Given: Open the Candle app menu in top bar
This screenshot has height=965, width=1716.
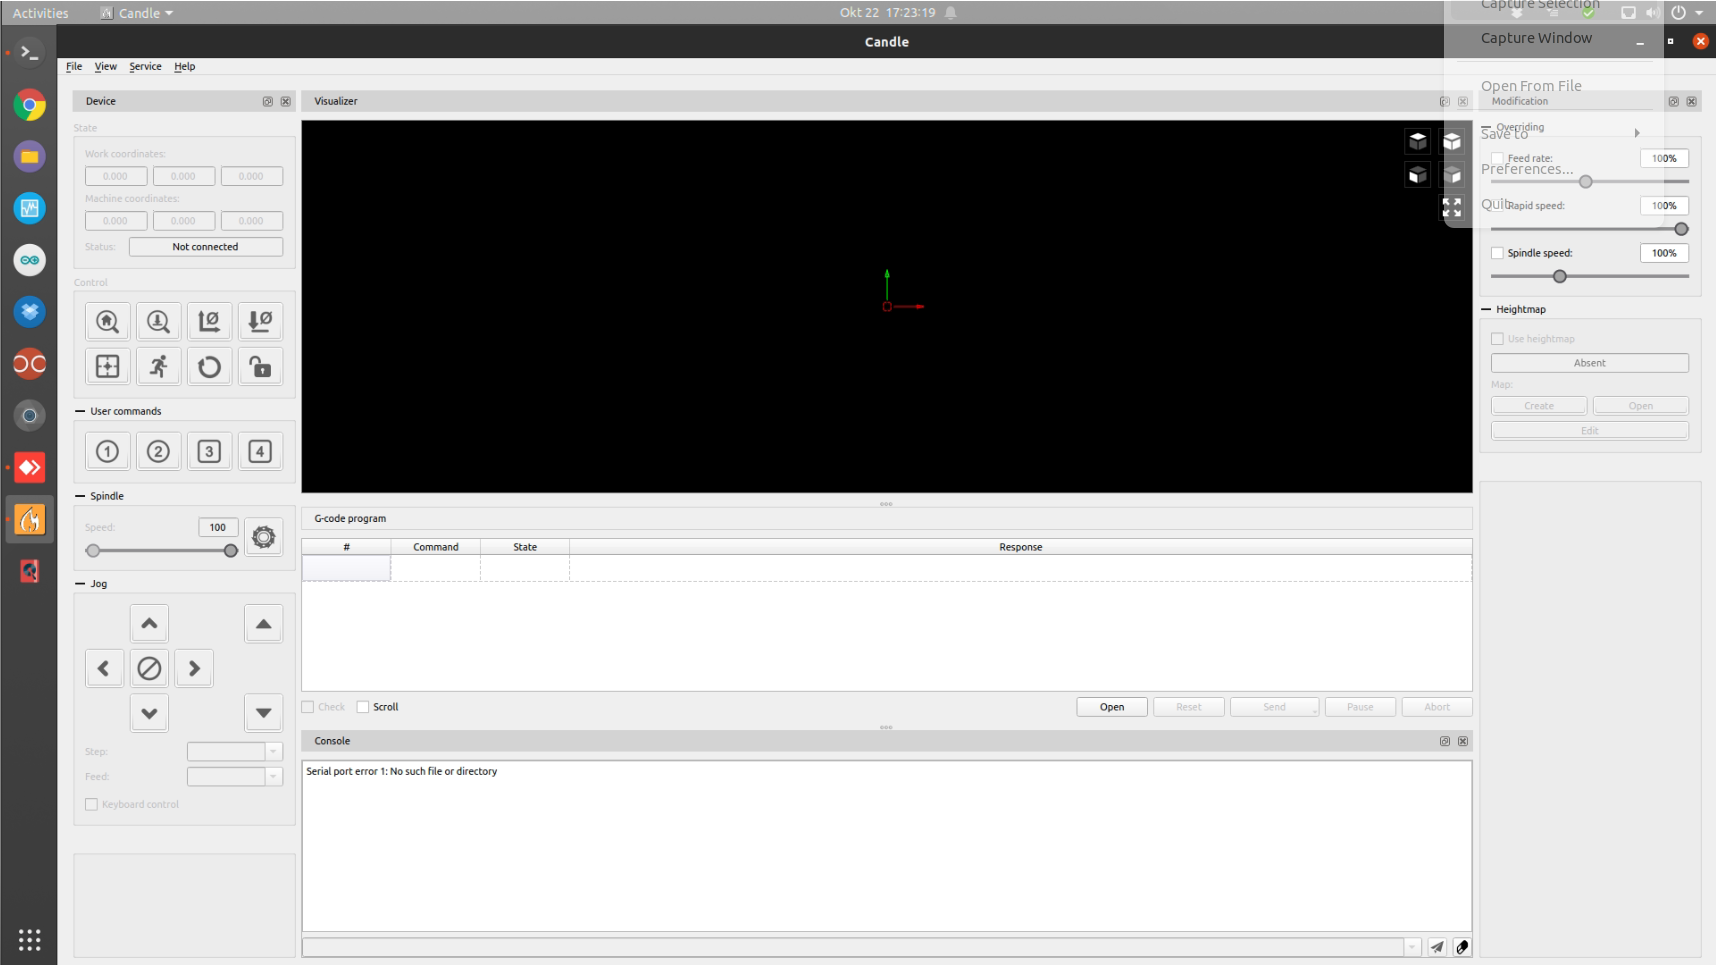Looking at the screenshot, I should tap(137, 13).
